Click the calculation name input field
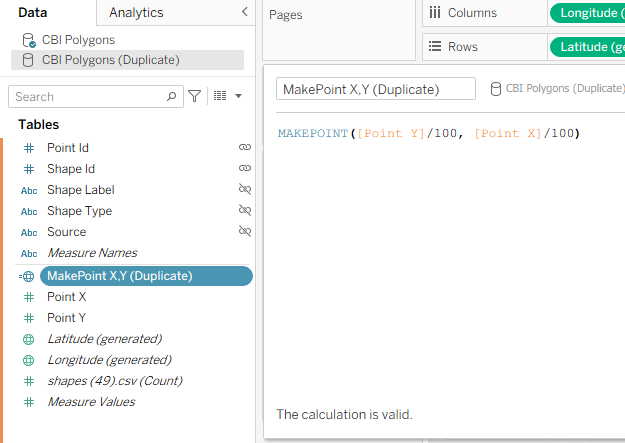This screenshot has width=625, height=443. coord(375,89)
